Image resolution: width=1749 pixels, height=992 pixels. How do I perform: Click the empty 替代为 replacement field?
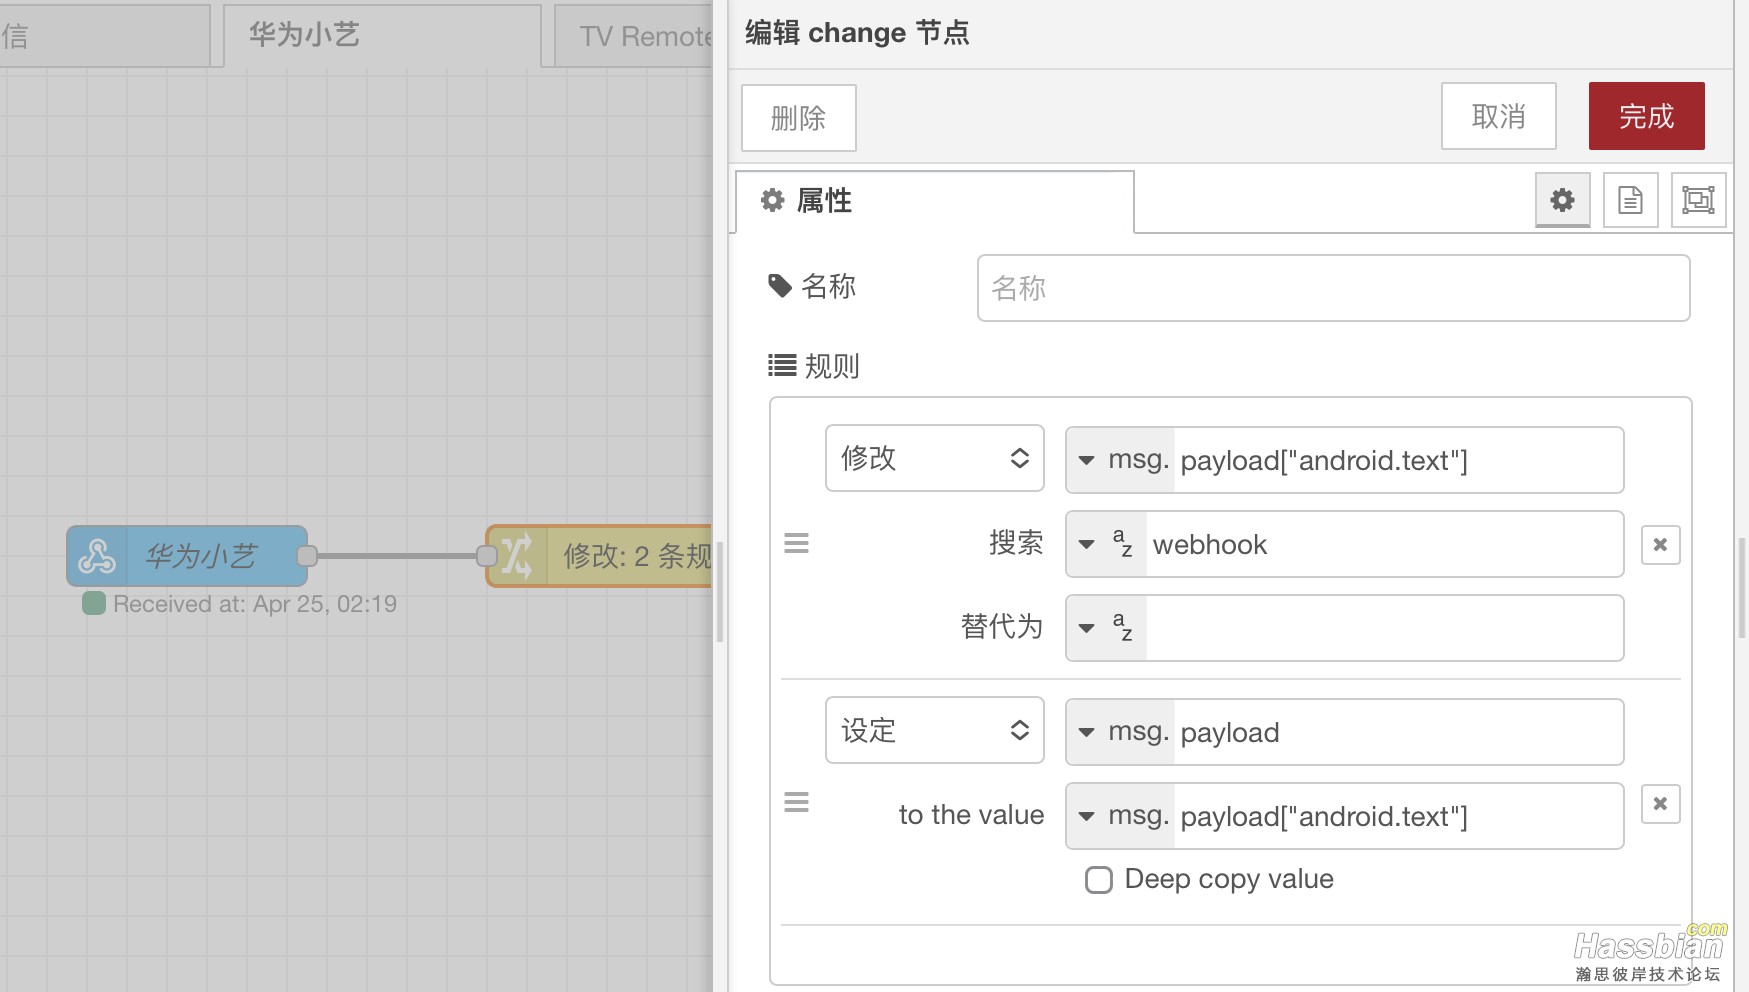[x=1384, y=628]
